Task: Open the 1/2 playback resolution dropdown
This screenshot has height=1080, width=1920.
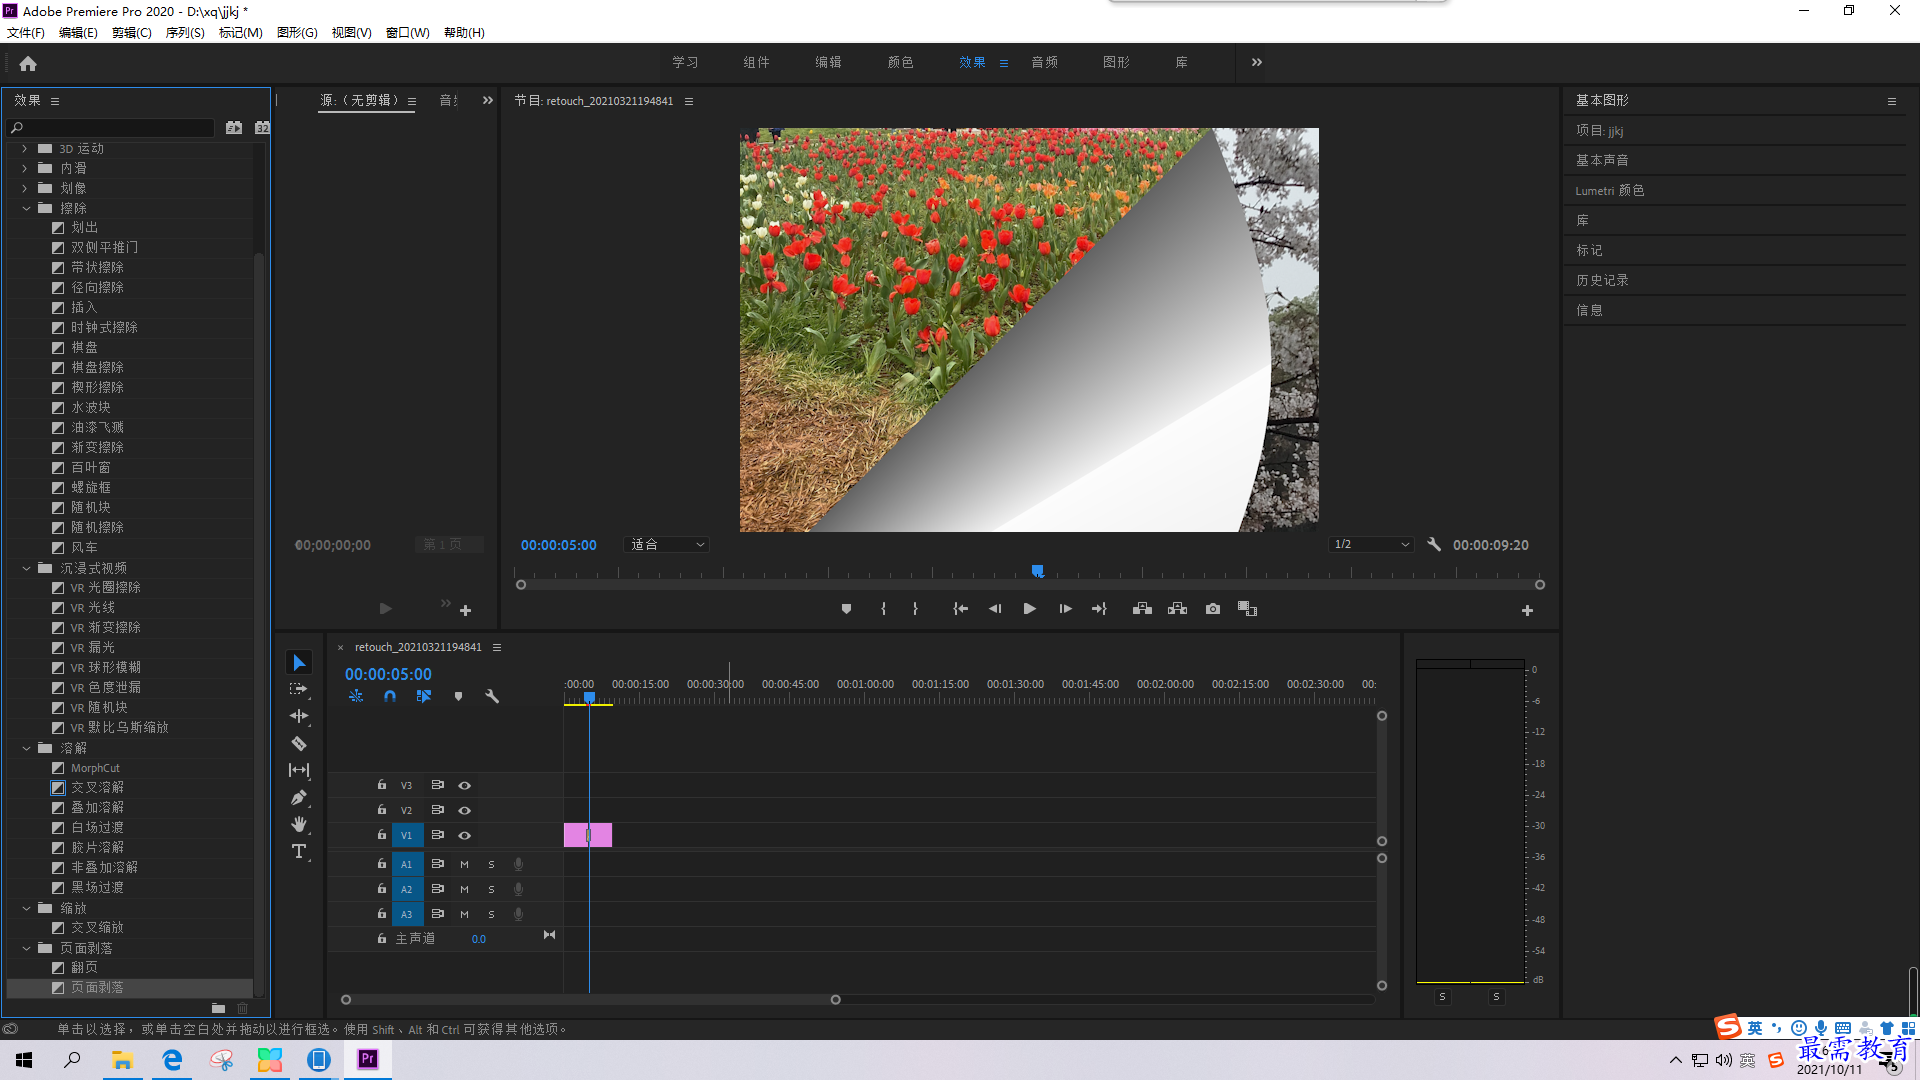Action: tap(1371, 544)
